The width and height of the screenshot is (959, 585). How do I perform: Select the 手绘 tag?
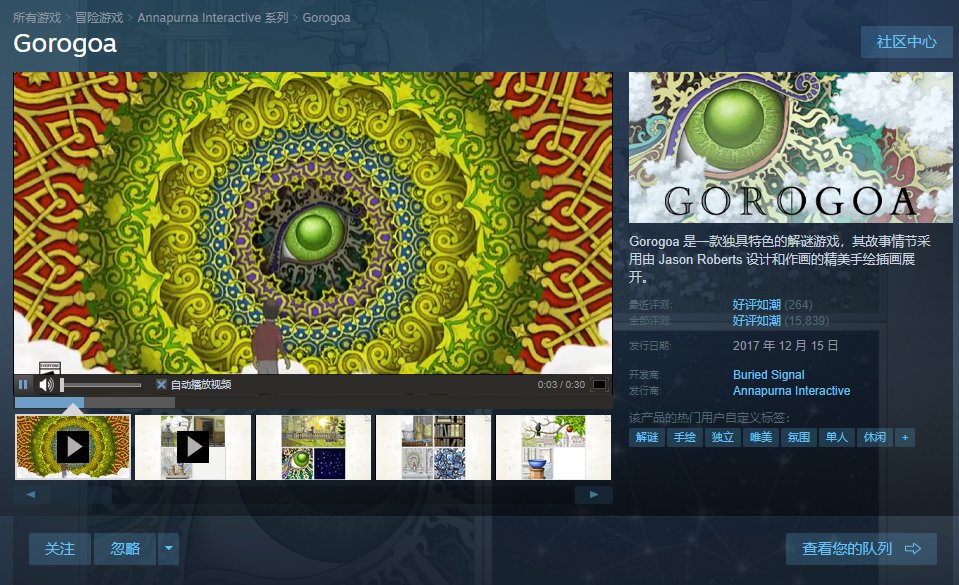(685, 437)
